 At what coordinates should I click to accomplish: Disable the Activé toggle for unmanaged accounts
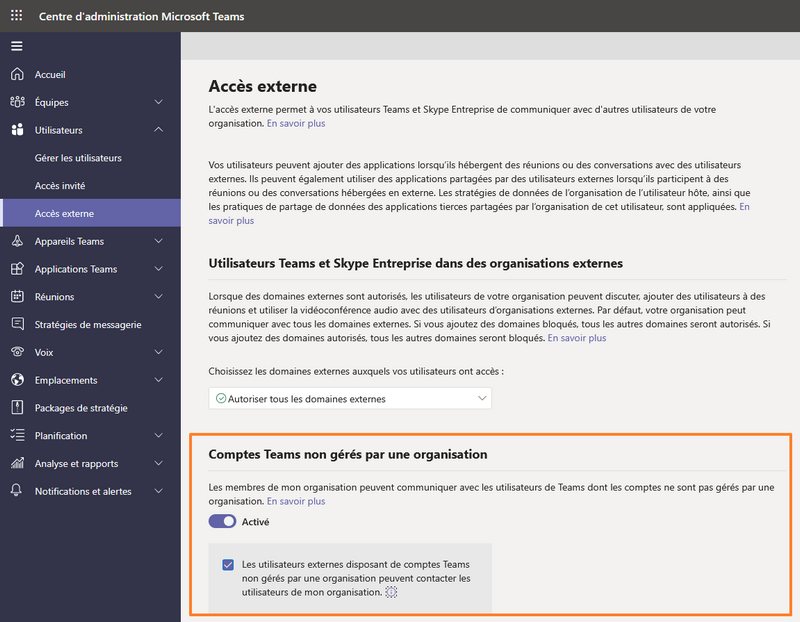click(222, 521)
